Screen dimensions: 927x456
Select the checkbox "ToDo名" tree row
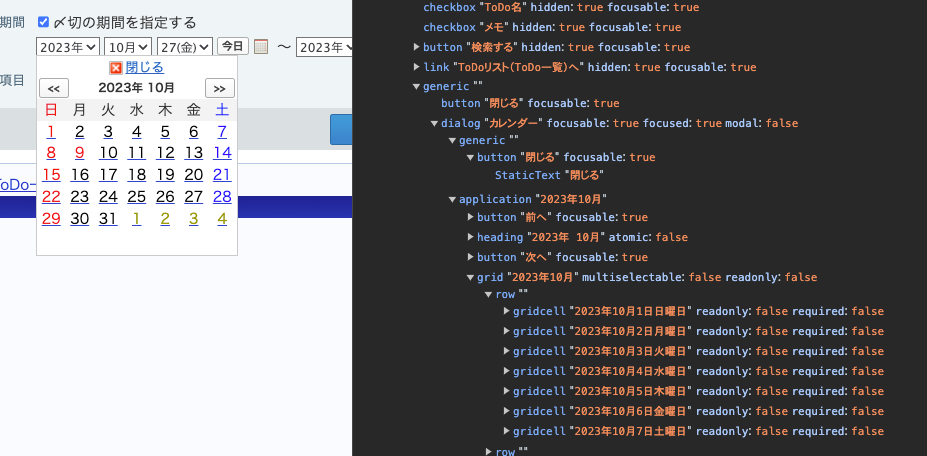(x=561, y=8)
